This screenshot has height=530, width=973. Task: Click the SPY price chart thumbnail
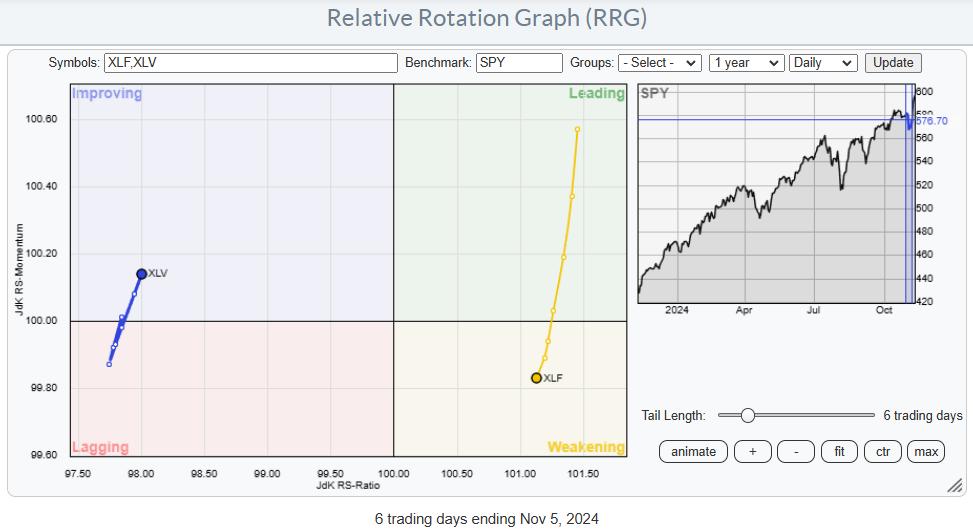(x=776, y=194)
